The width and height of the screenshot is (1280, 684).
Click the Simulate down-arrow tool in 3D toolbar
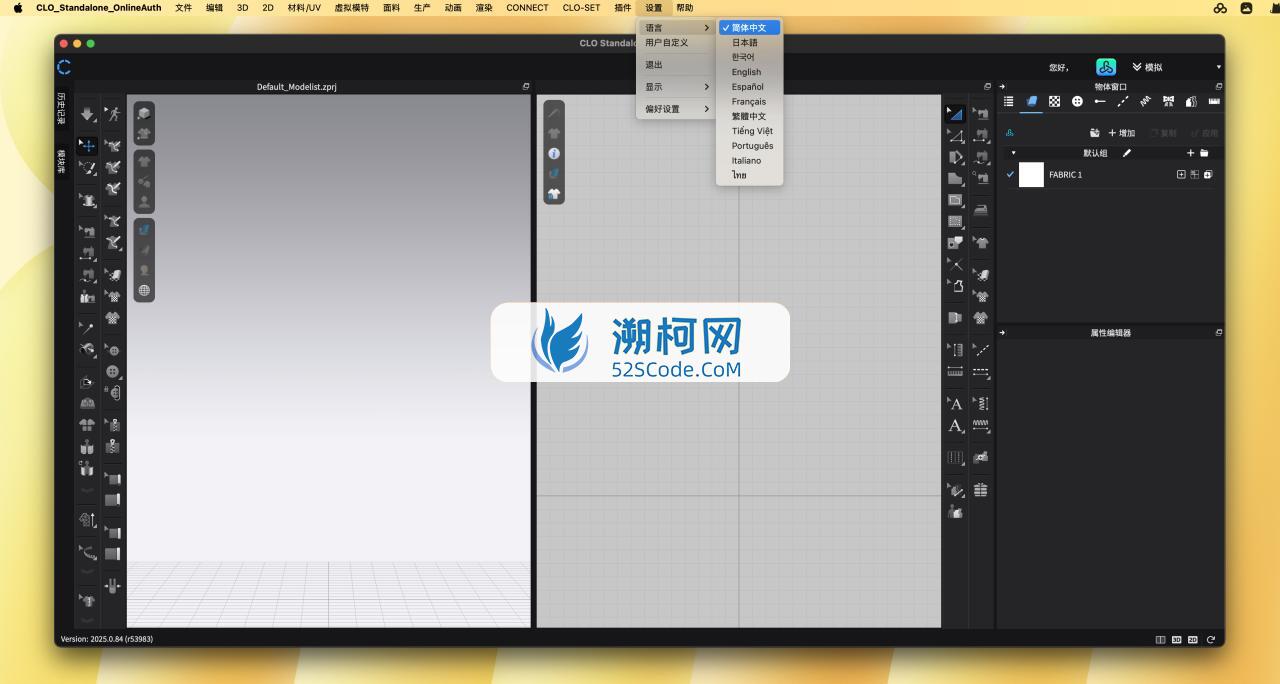coord(88,115)
